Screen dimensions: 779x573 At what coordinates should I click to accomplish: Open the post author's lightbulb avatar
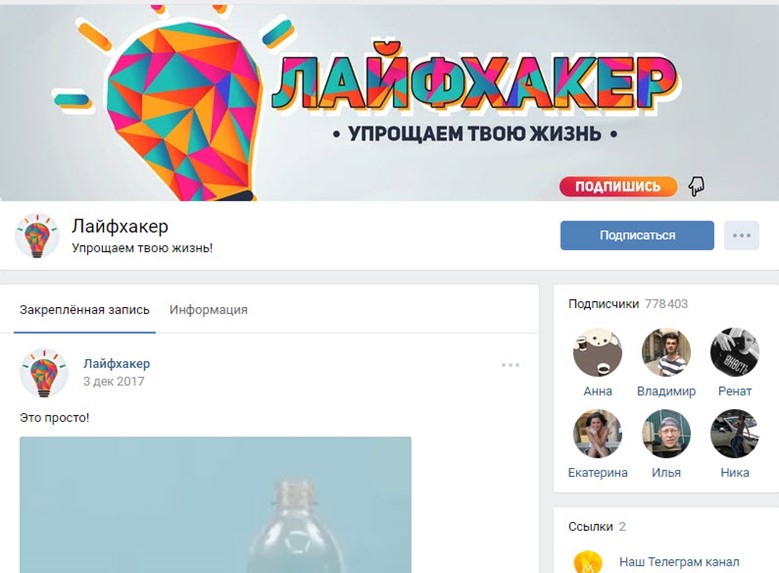(44, 373)
